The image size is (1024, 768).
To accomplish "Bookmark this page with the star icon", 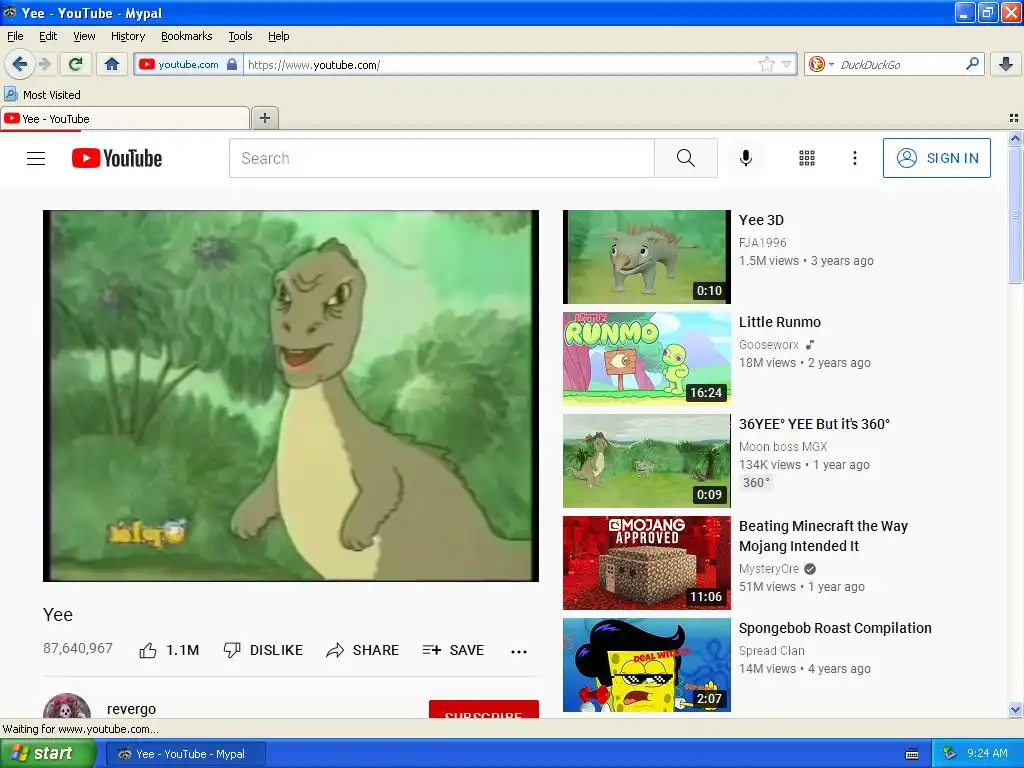I will [x=766, y=64].
